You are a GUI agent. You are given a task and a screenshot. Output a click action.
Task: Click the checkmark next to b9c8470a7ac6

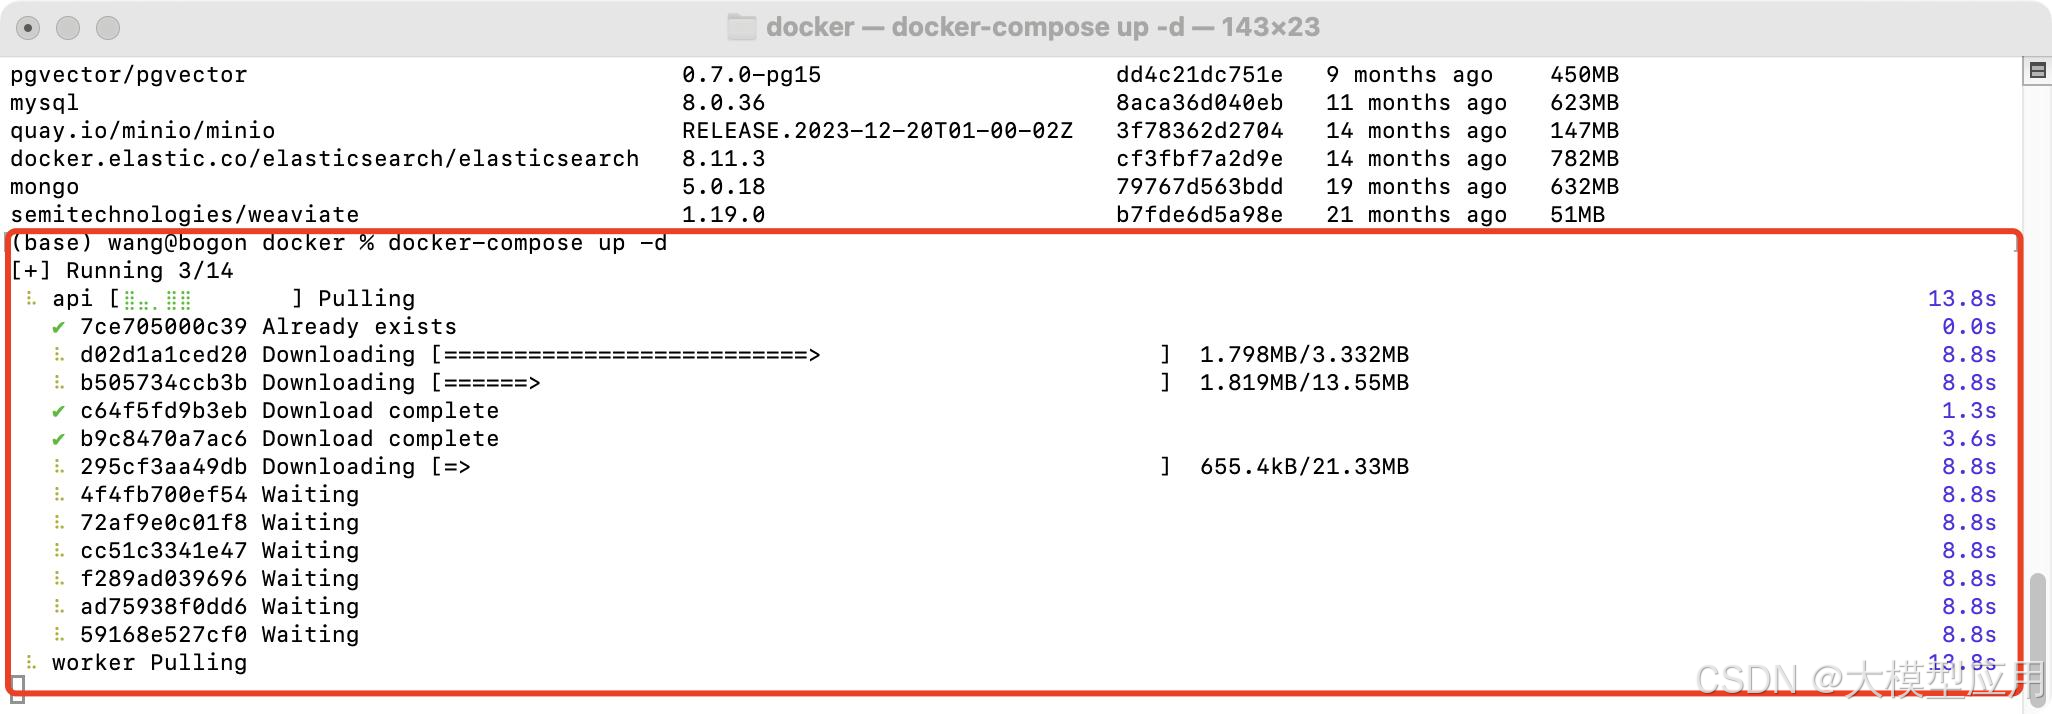tap(57, 438)
